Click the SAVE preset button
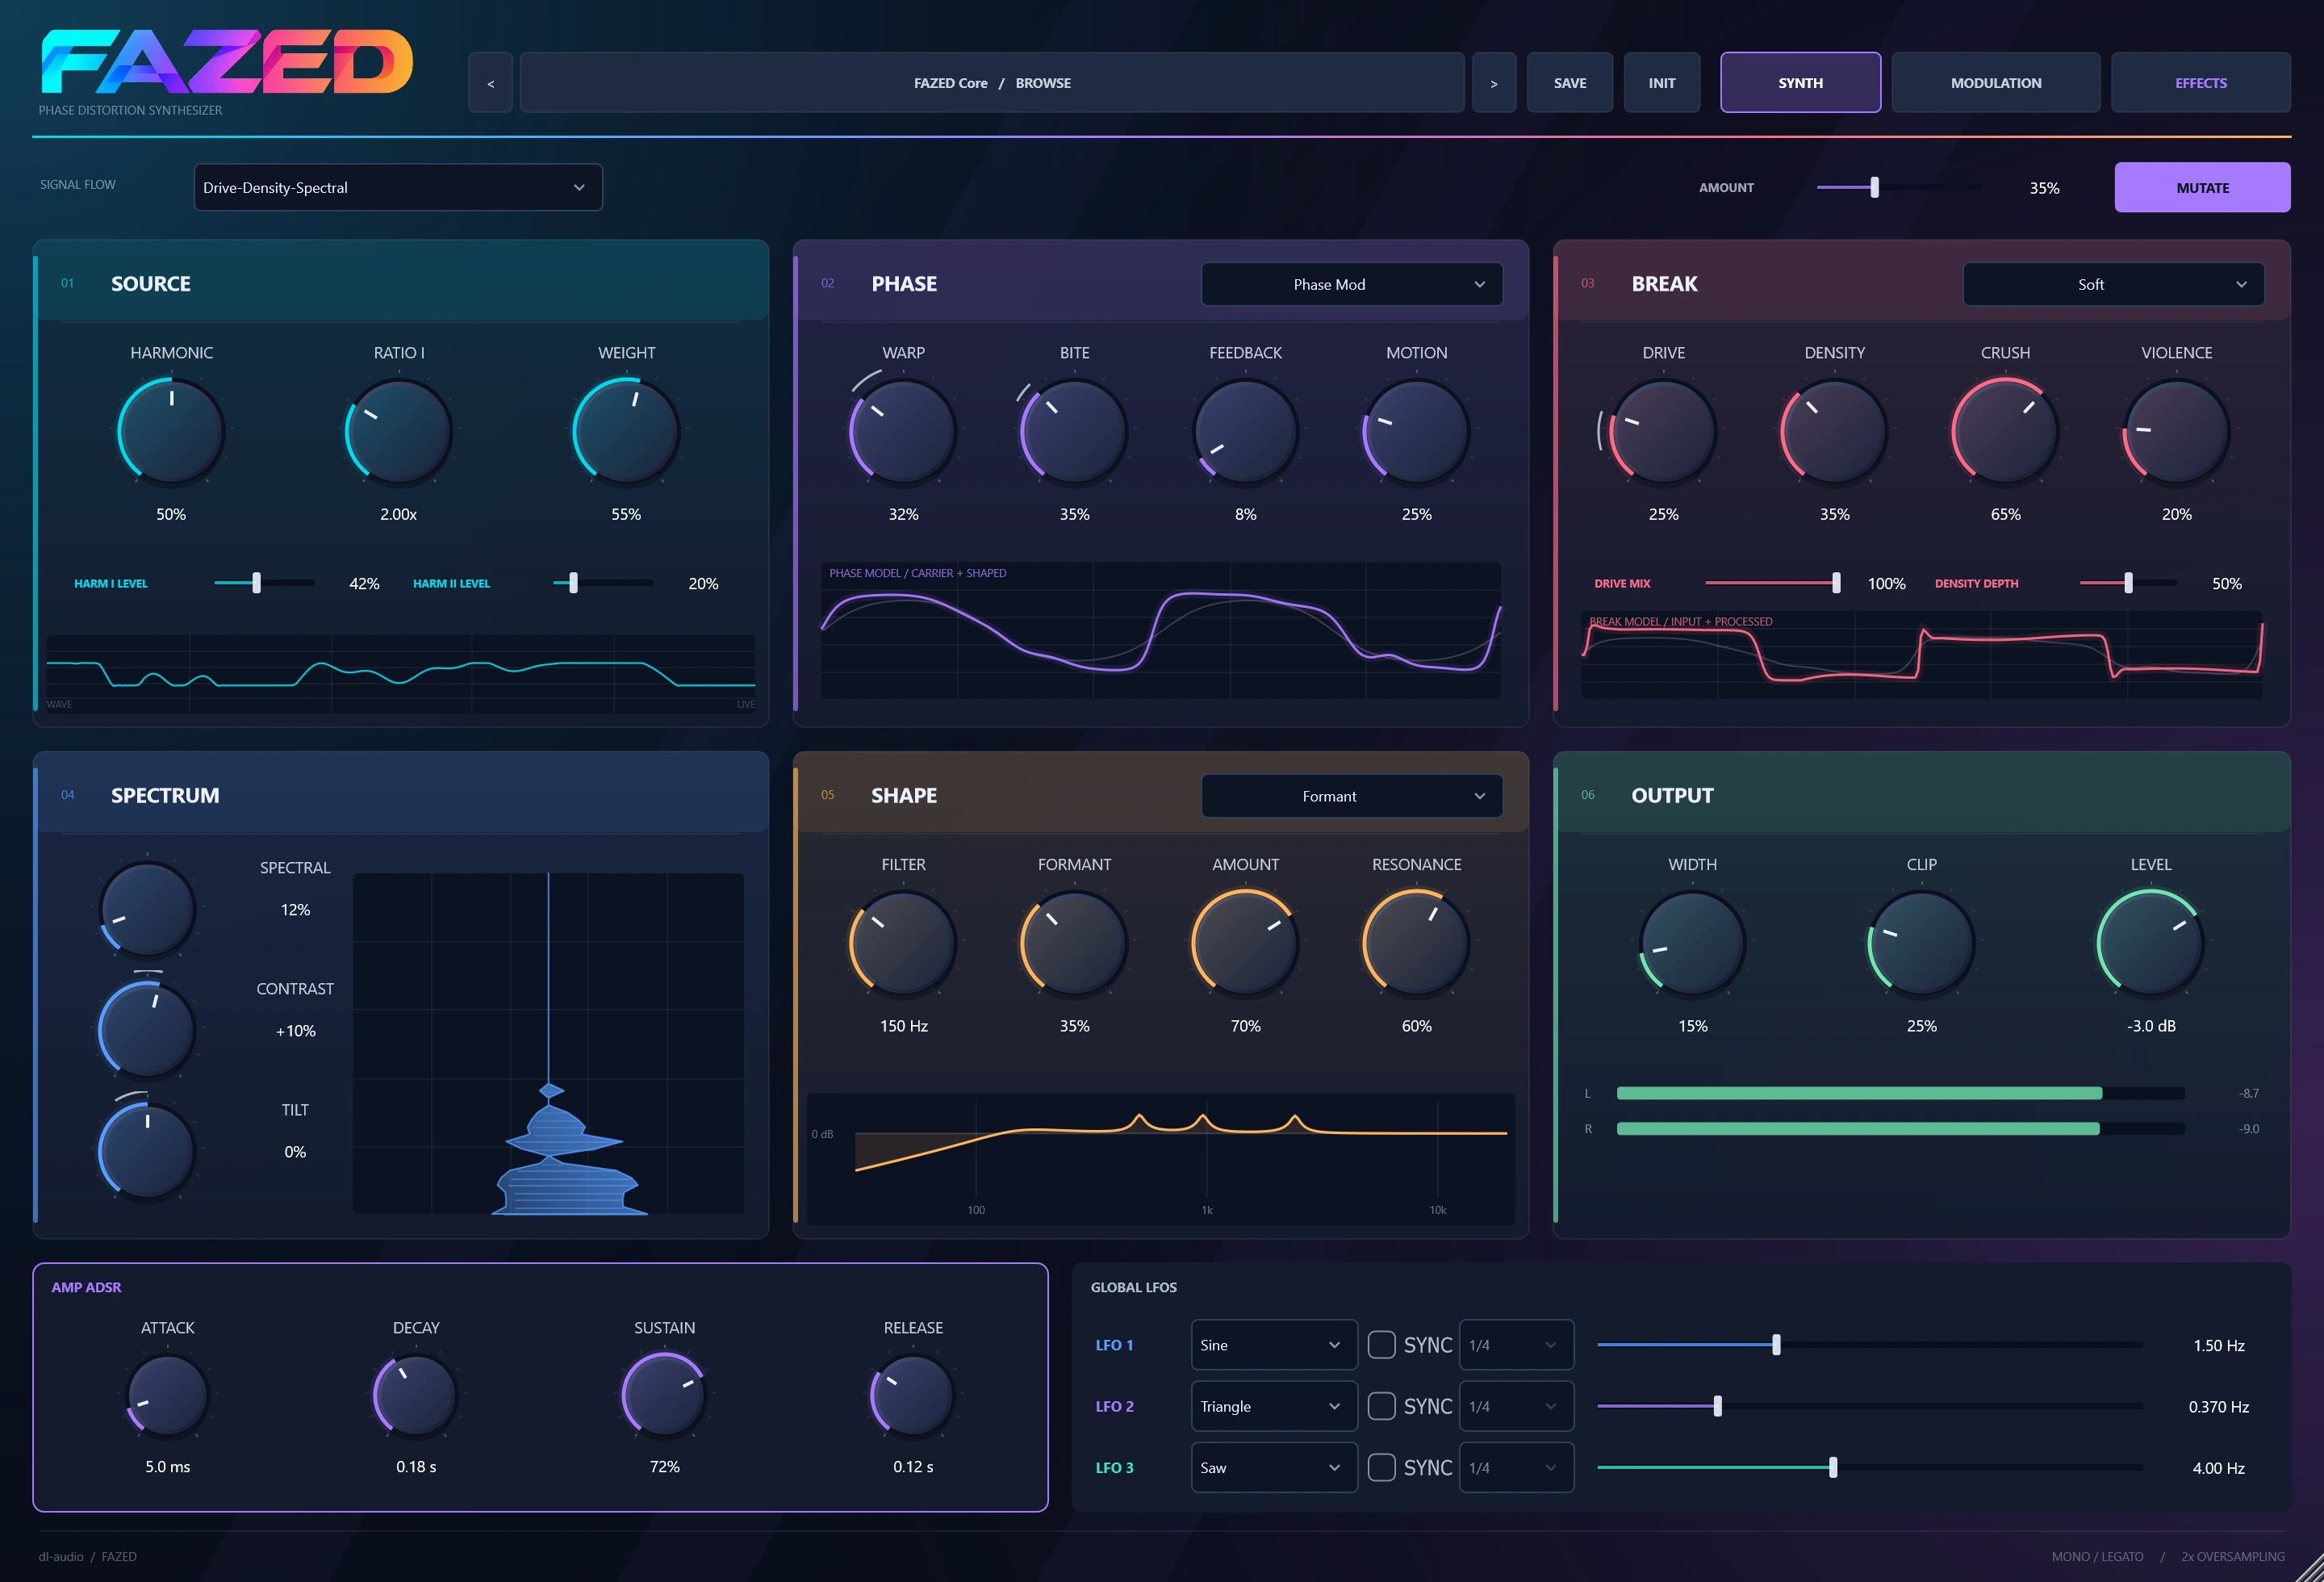Image resolution: width=2324 pixels, height=1582 pixels. [1569, 83]
